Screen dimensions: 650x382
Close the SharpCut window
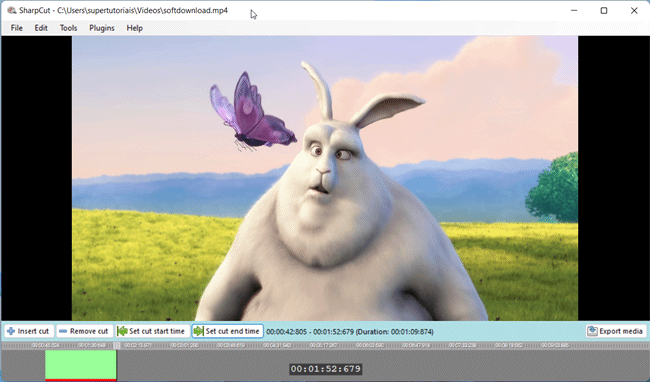click(634, 10)
